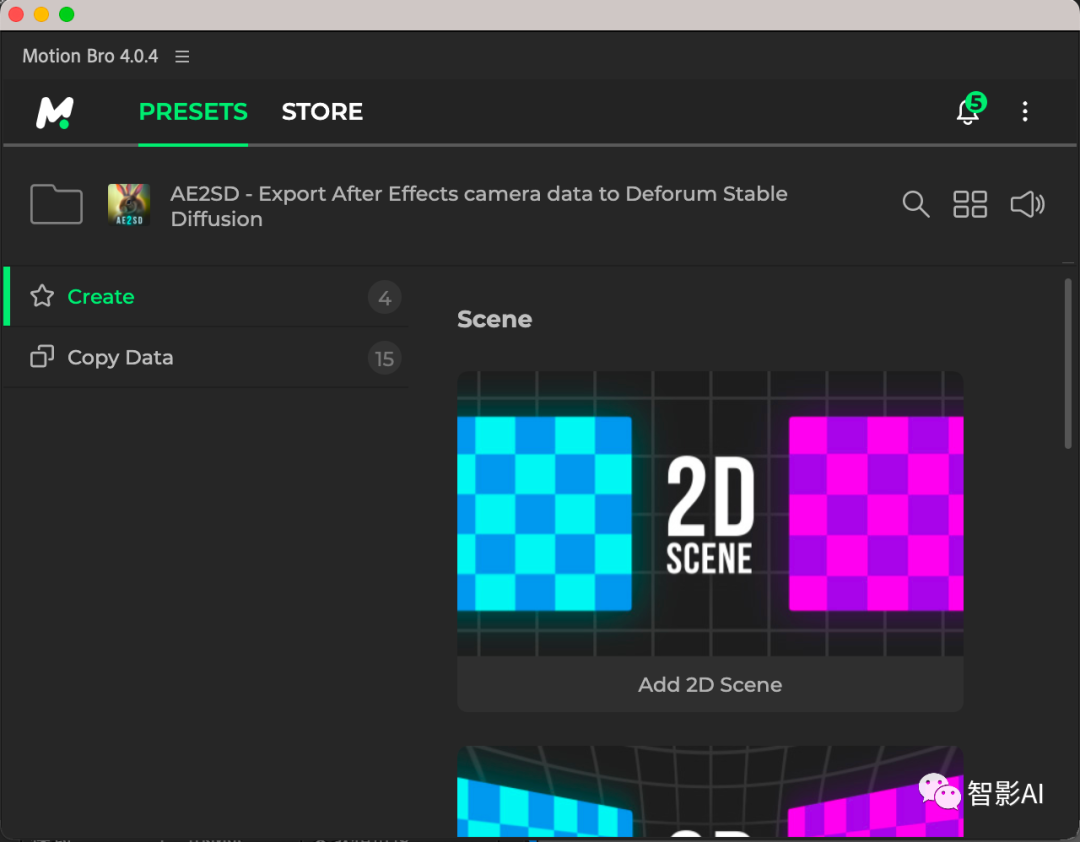This screenshot has width=1080, height=842.
Task: Open the three-dot options menu
Action: click(x=1025, y=112)
